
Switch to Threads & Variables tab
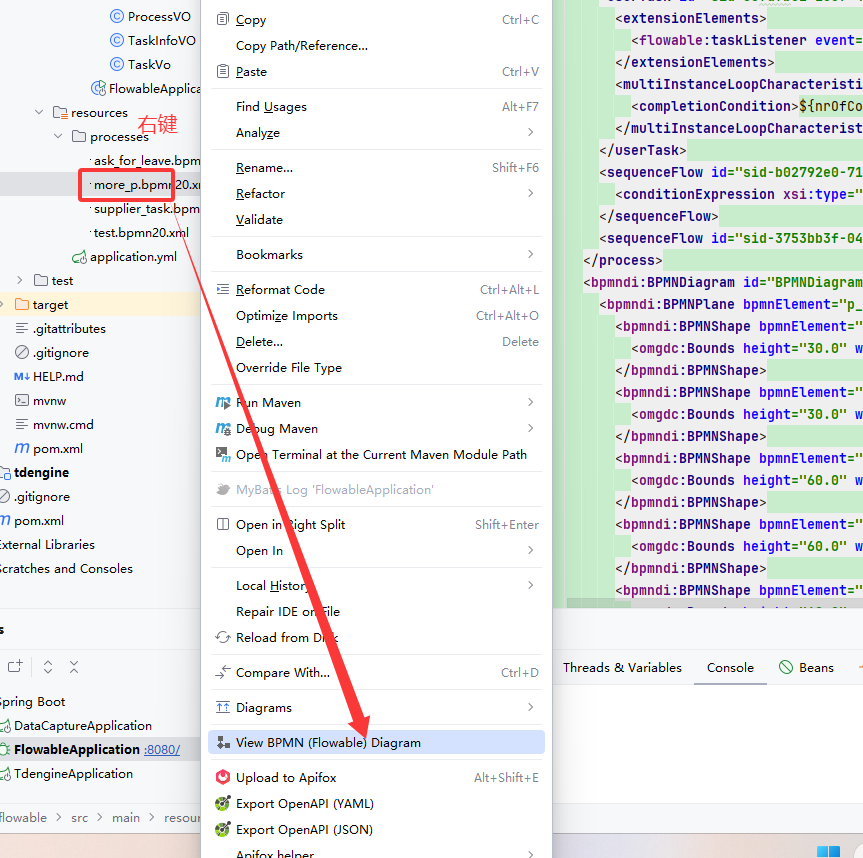[x=622, y=668]
